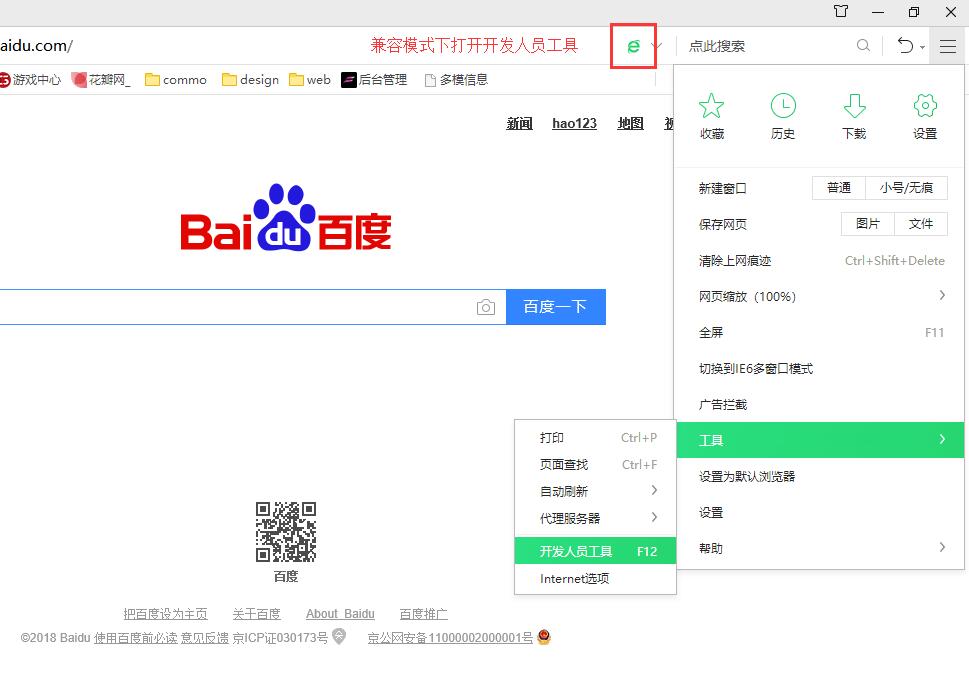Click 地图 link

630,124
